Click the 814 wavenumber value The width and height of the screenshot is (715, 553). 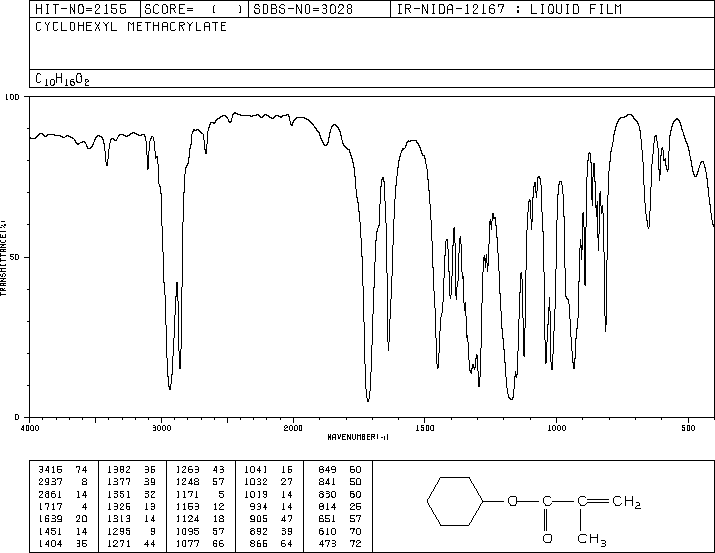tap(327, 506)
